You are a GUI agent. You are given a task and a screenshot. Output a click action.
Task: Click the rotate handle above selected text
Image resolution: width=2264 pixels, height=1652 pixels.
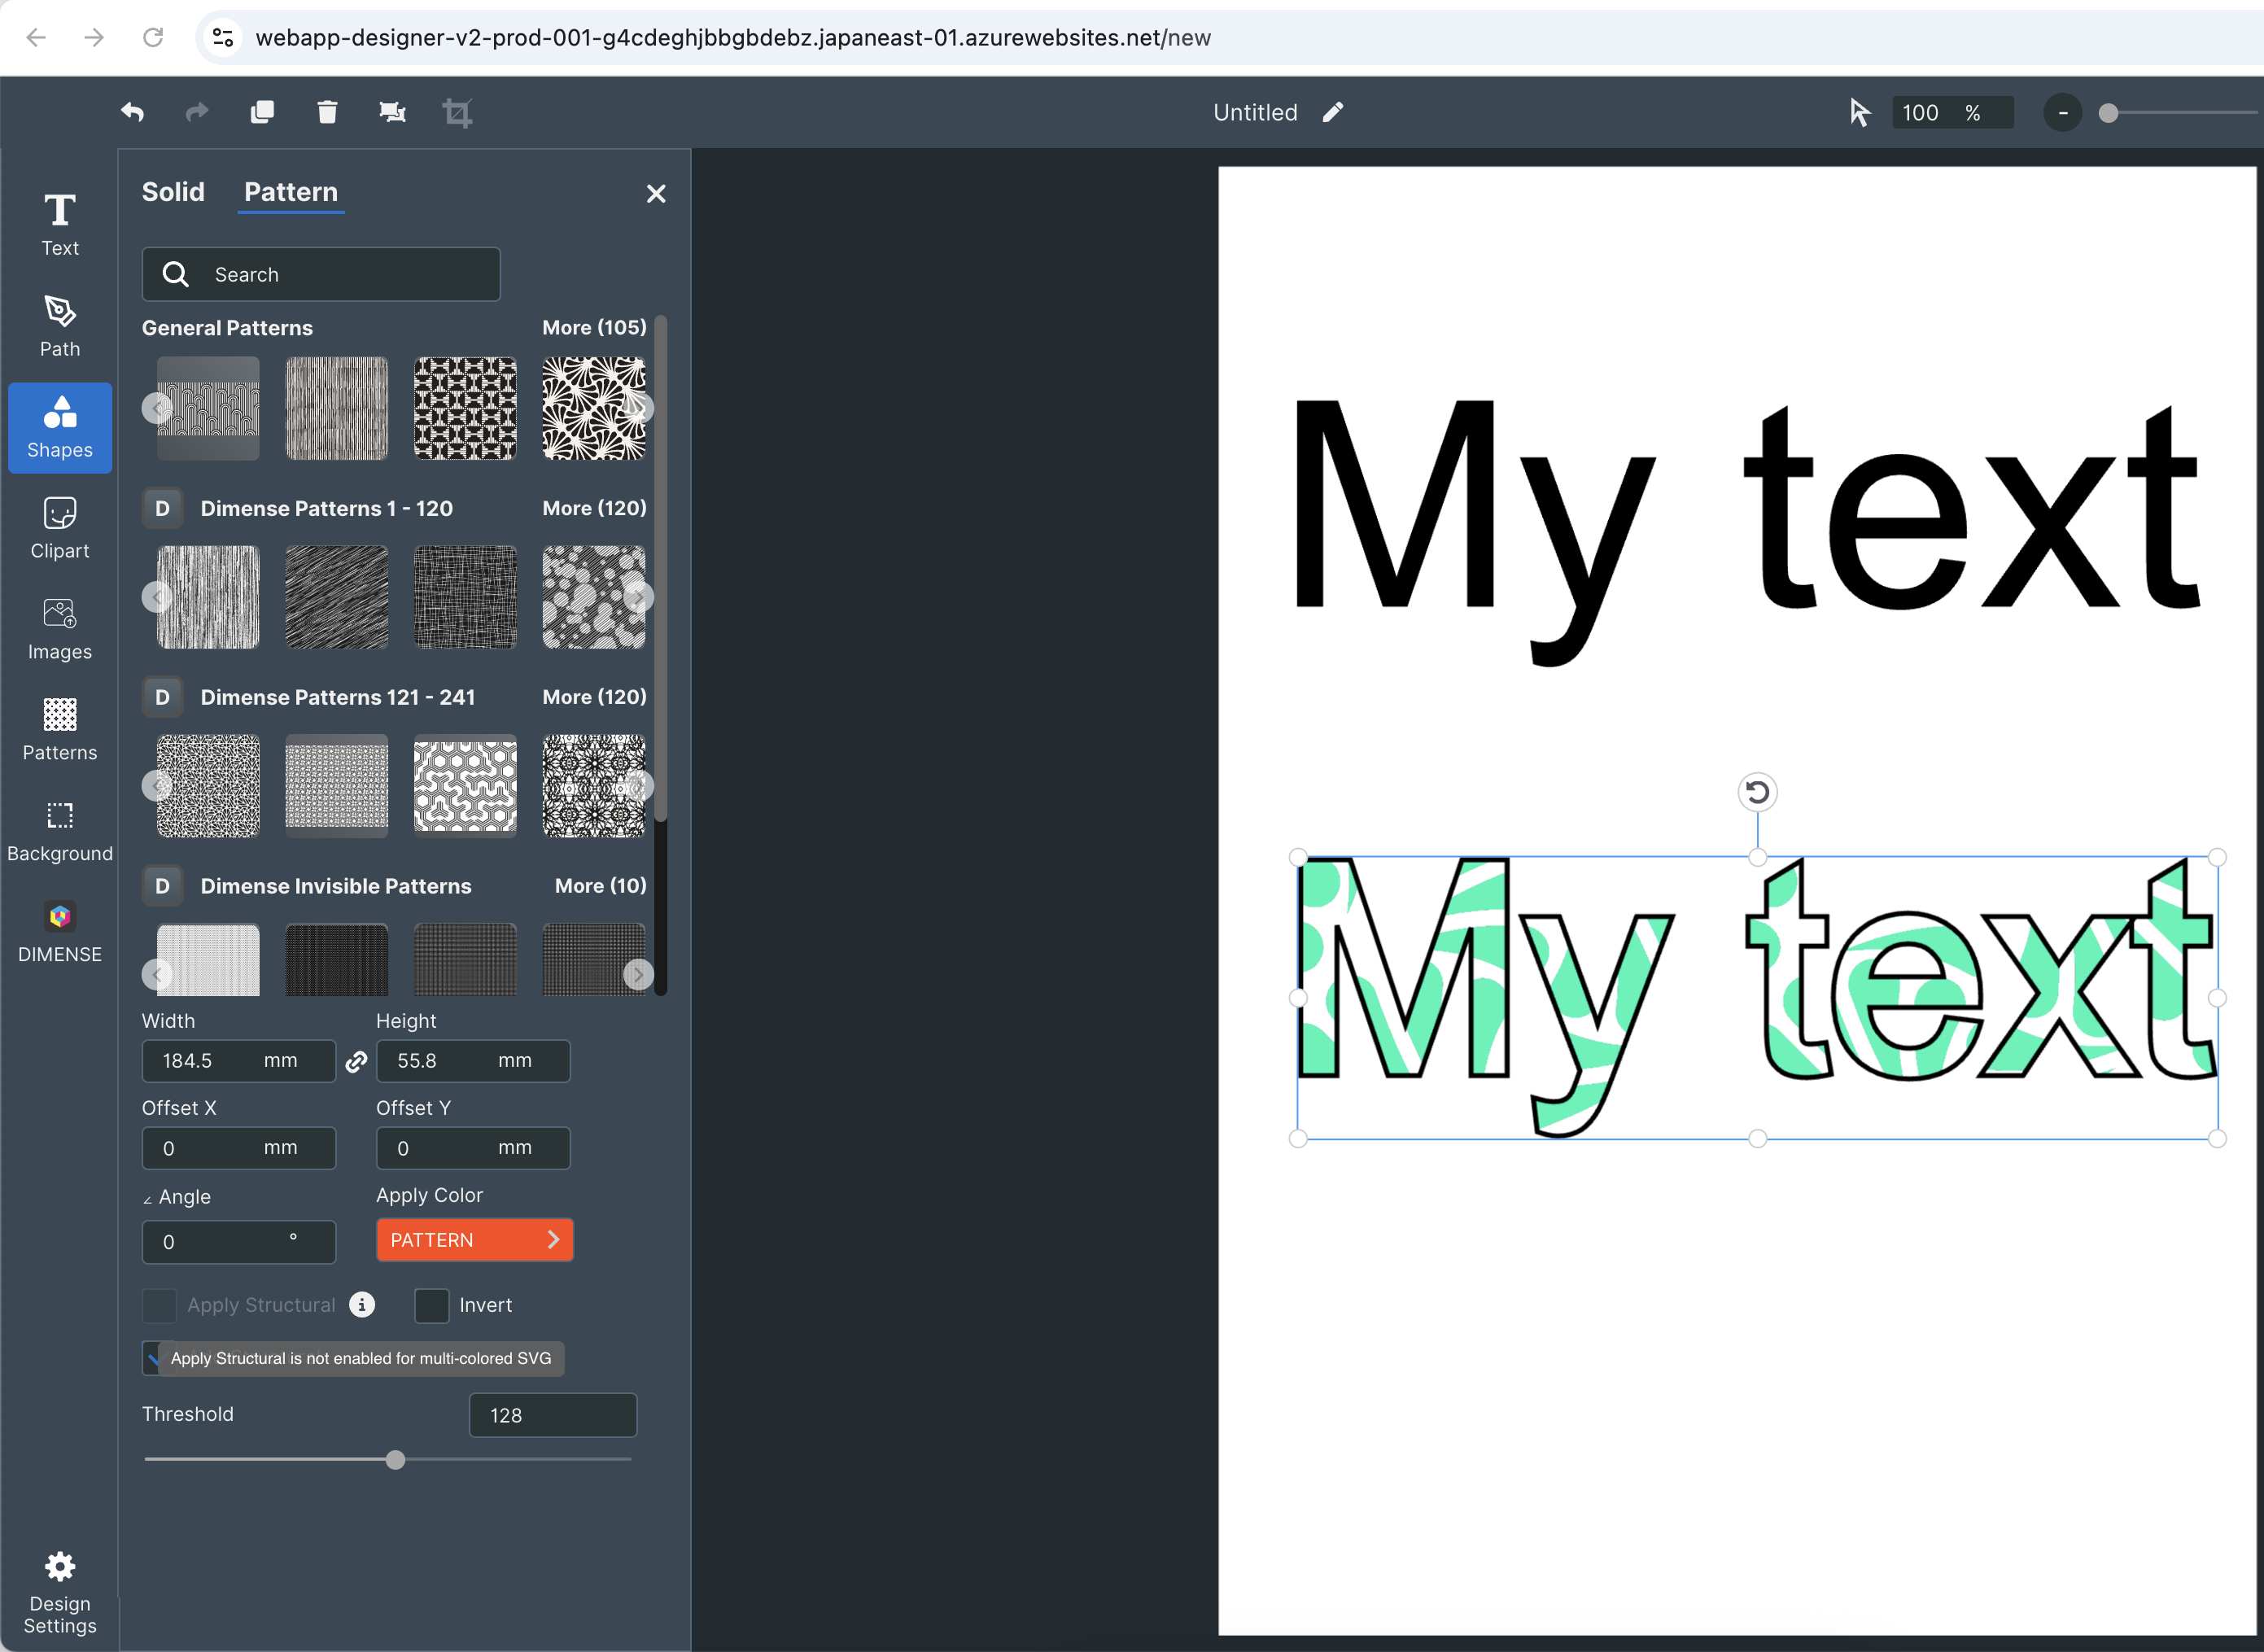click(x=1757, y=792)
